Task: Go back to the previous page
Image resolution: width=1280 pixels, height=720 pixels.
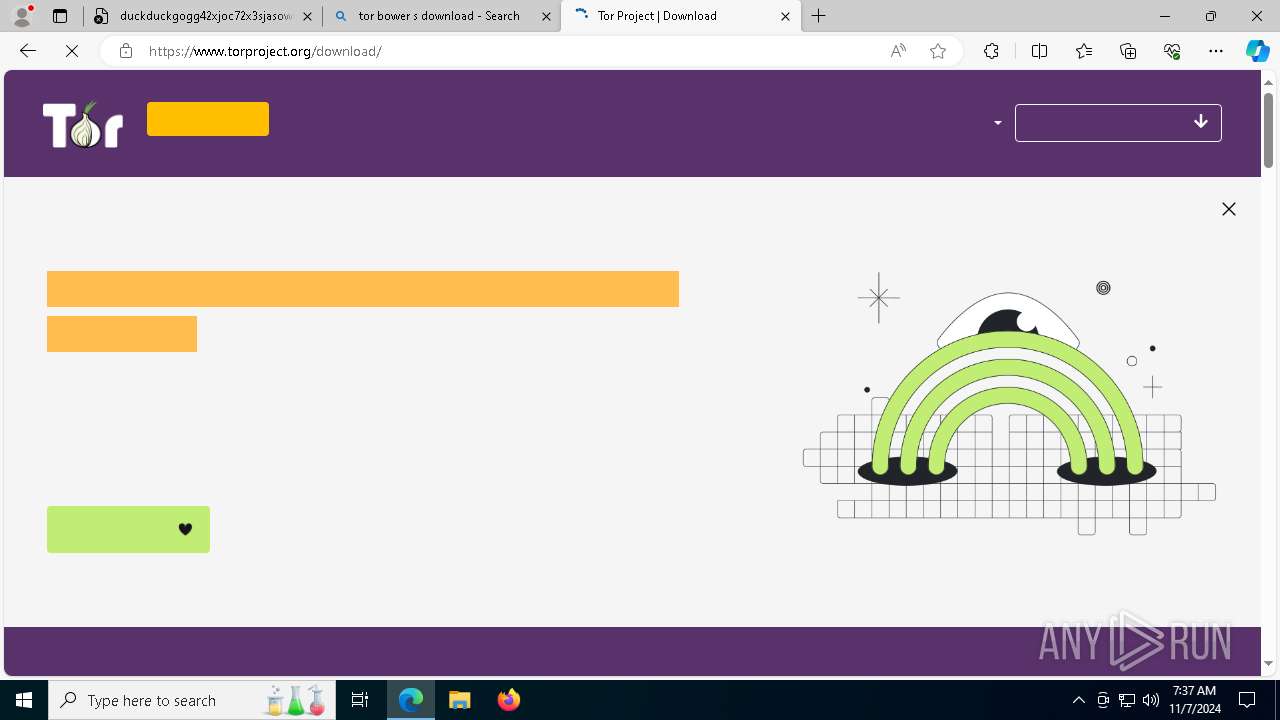Action: (x=28, y=51)
